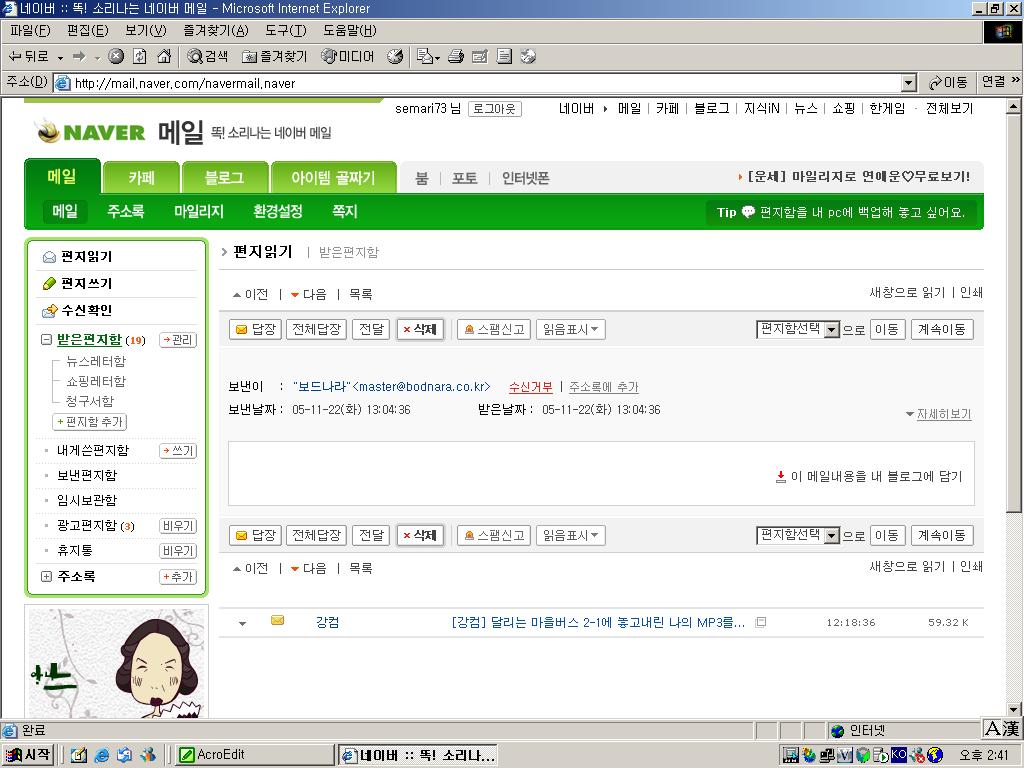This screenshot has width=1024, height=768.
Task: Open the Mail toolbar button dropdown
Action: [437, 57]
